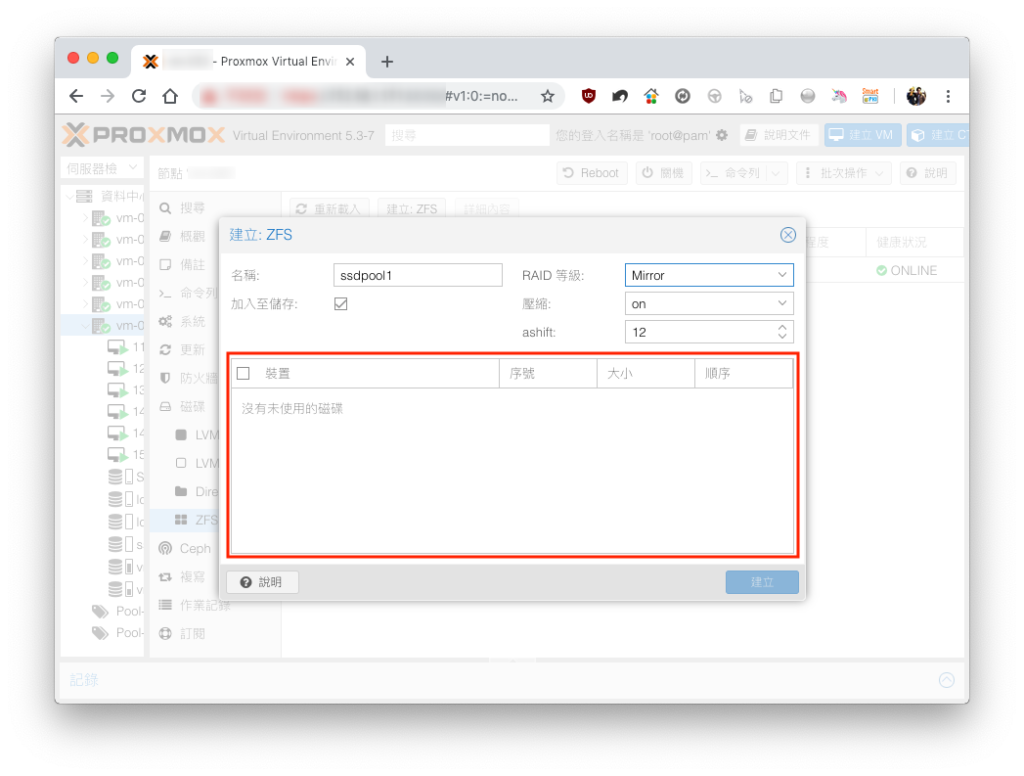1024x776 pixels.
Task: Click the Proxmox logo
Action: click(144, 135)
